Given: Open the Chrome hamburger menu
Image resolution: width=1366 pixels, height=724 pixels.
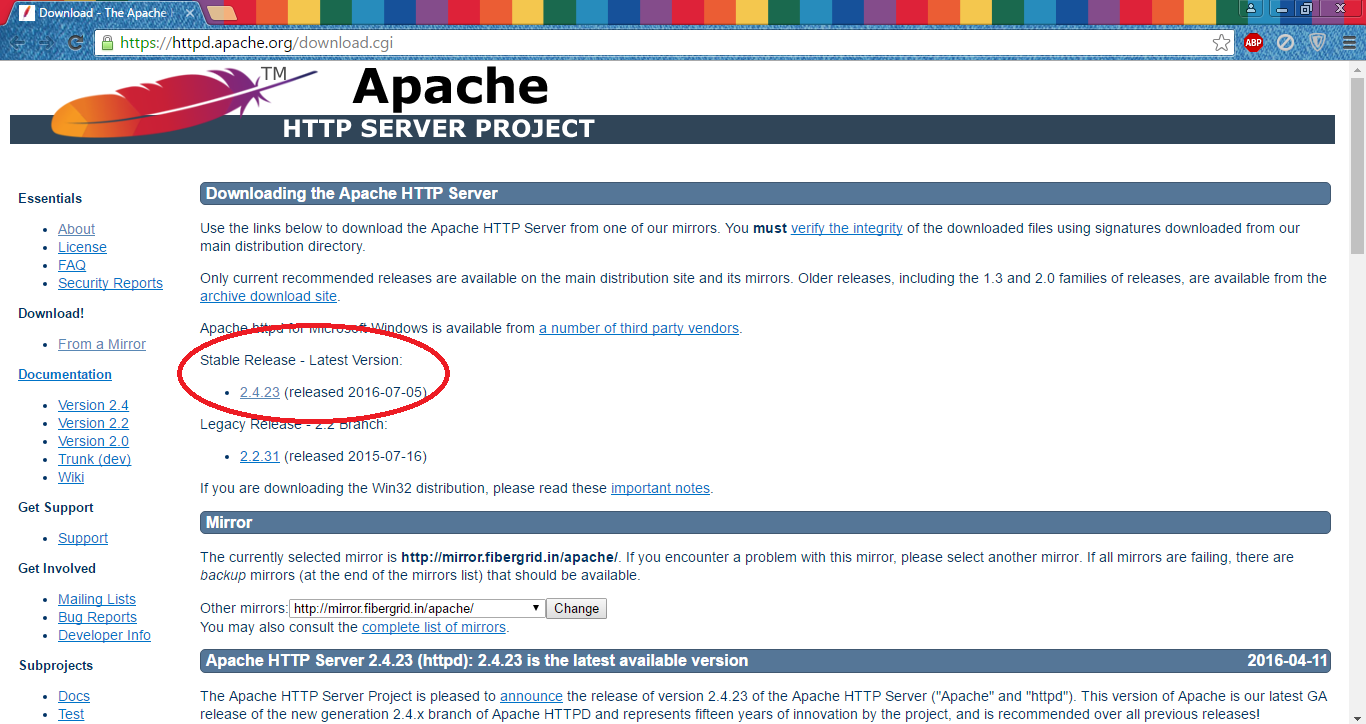Looking at the screenshot, I should point(1350,42).
